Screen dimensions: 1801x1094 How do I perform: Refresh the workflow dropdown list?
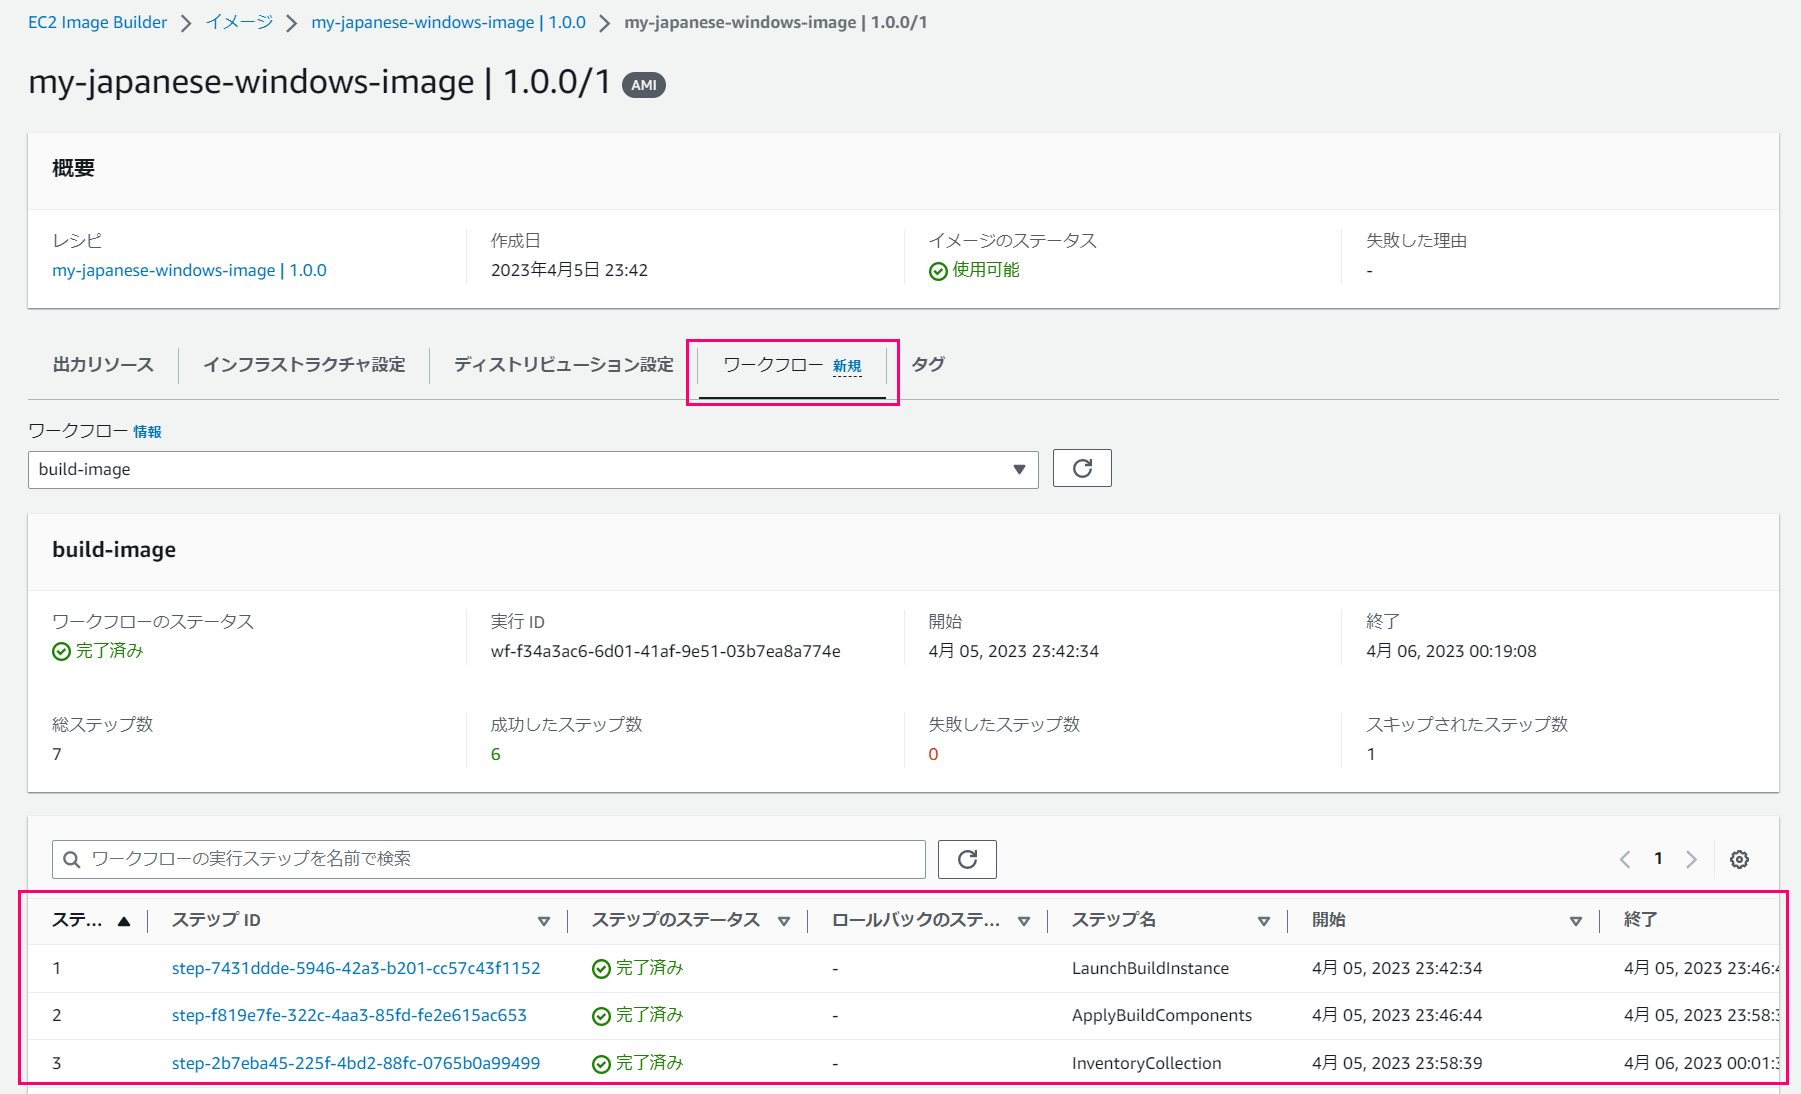pyautogui.click(x=1082, y=468)
